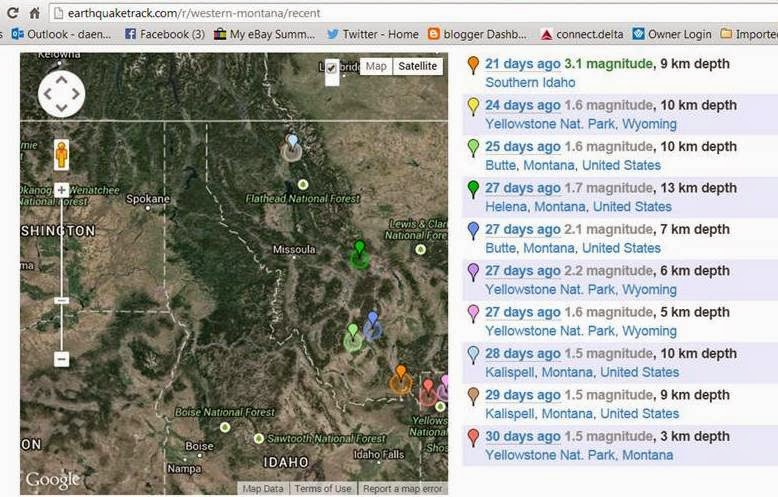The width and height of the screenshot is (778, 497).
Task: Open blogger Dashboard bookmark
Action: (x=477, y=34)
